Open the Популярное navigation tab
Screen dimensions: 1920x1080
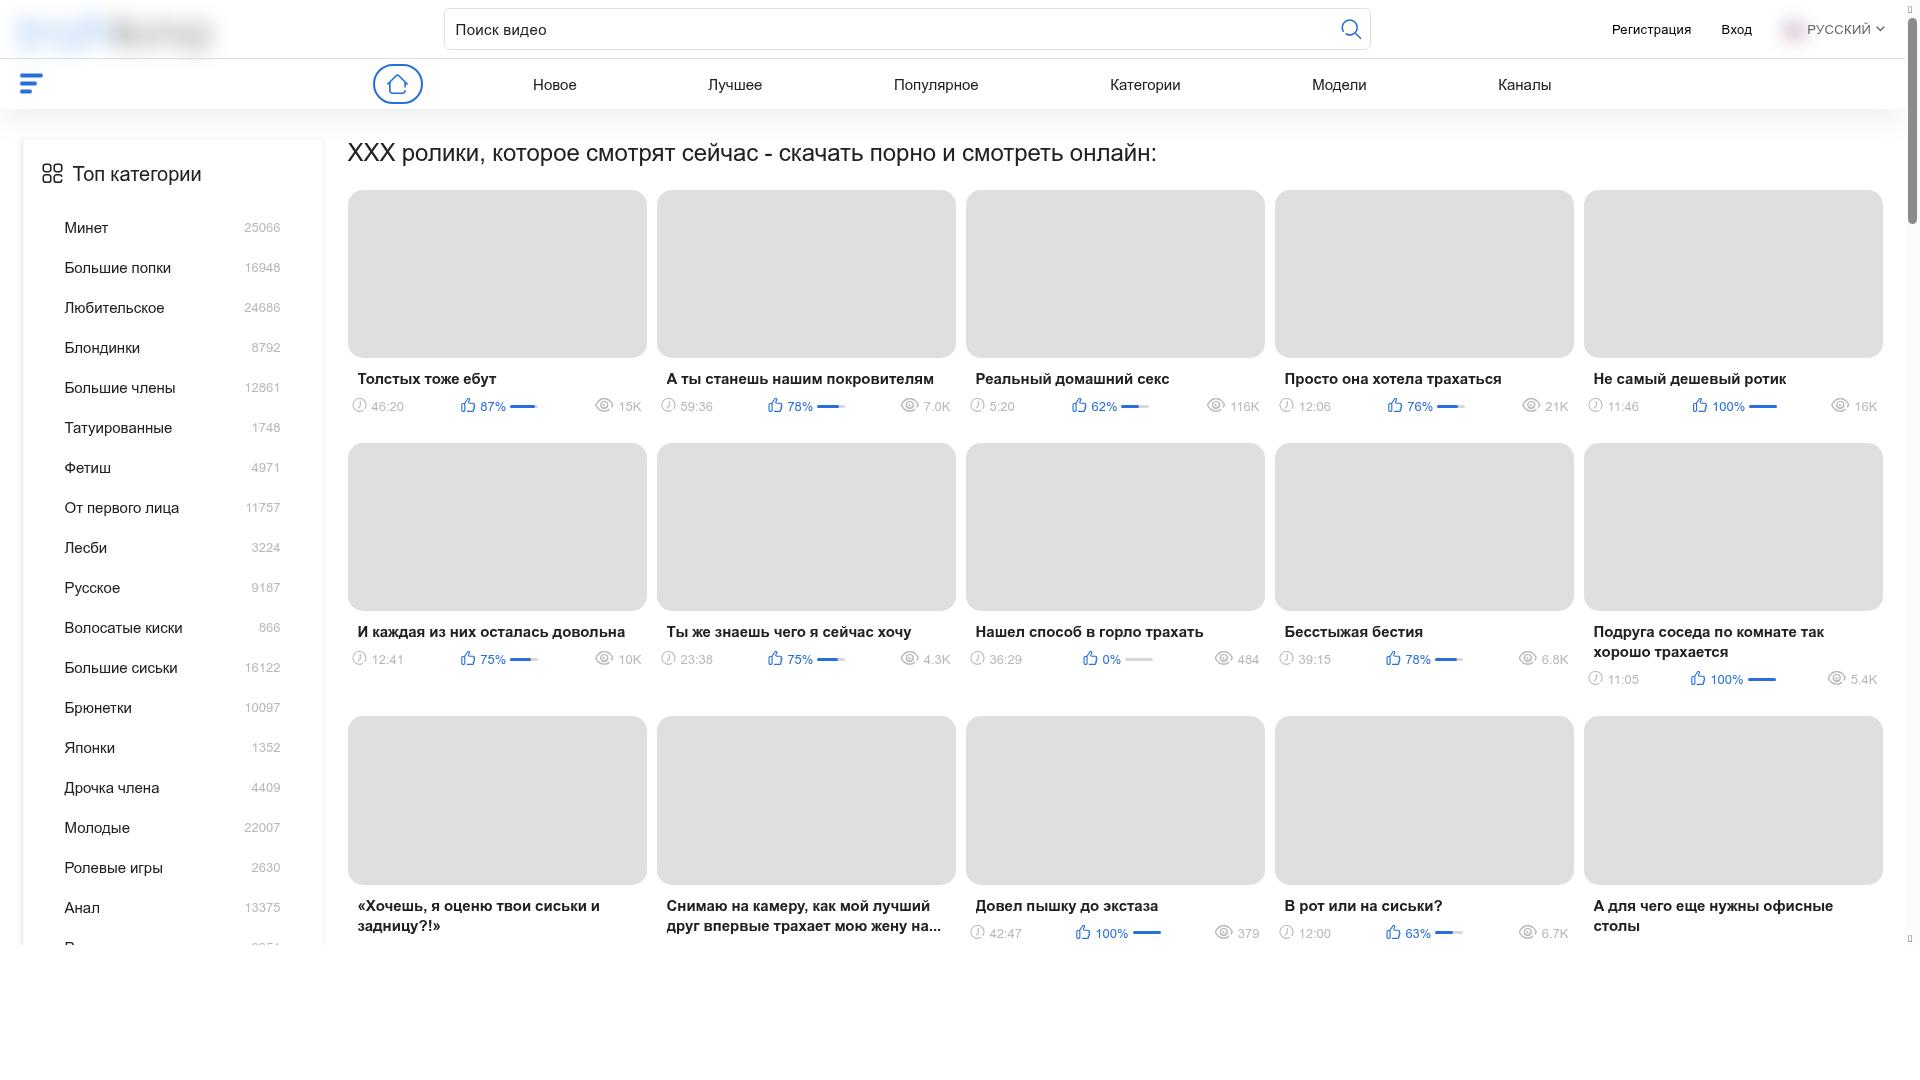[x=935, y=85]
